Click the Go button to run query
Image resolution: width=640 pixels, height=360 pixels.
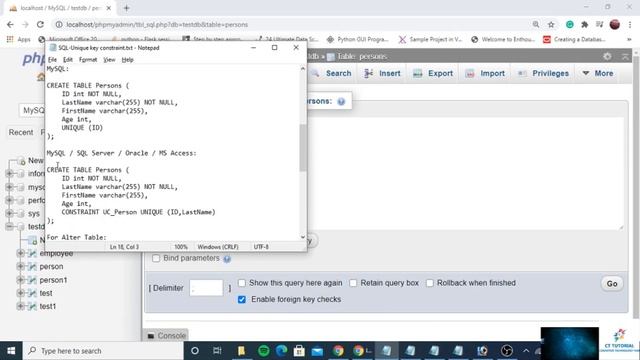click(611, 284)
